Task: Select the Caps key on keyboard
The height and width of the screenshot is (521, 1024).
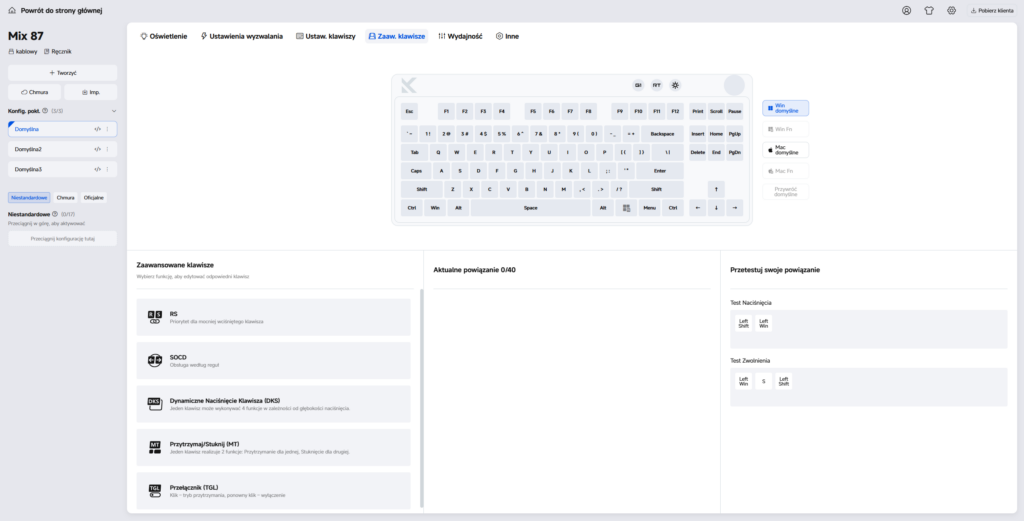Action: coord(416,171)
